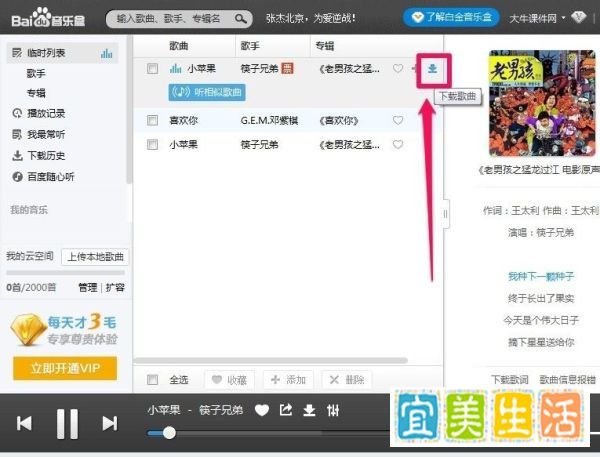Open the sound effects equalizer in the player bar
The image size is (600, 457).
[333, 410]
